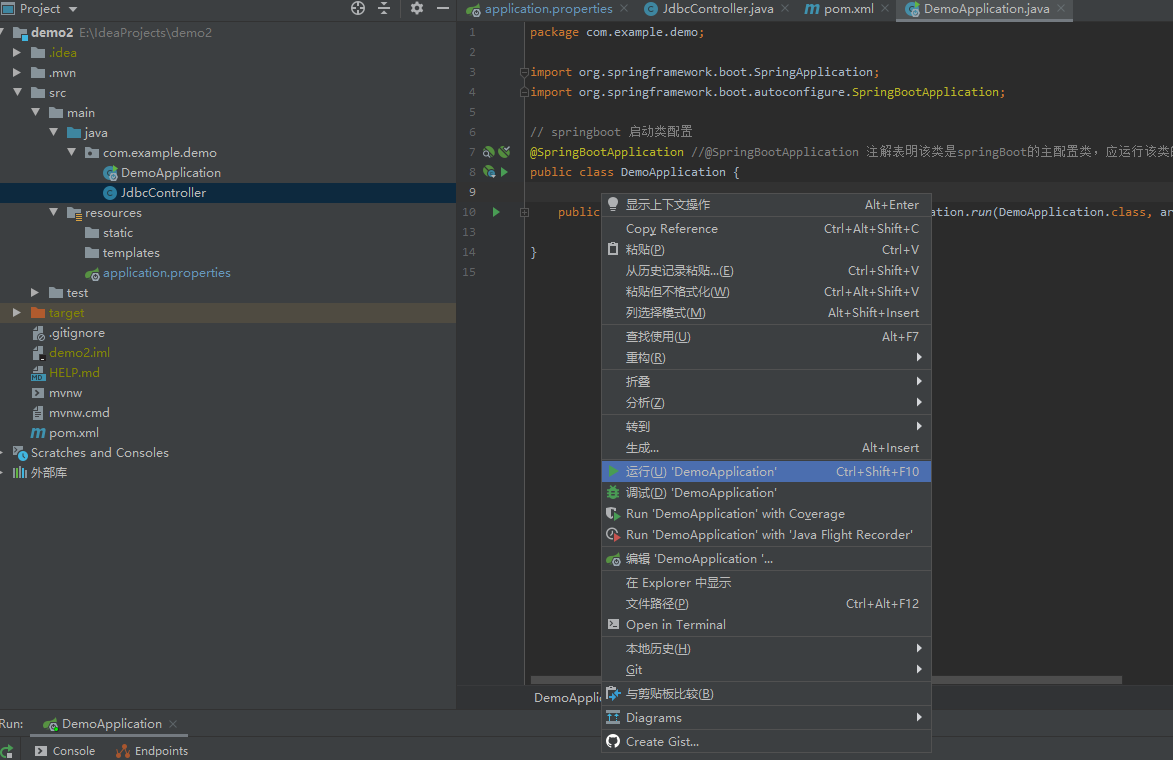
Task: Hide the Project panel with minus icon
Action: pyautogui.click(x=443, y=8)
